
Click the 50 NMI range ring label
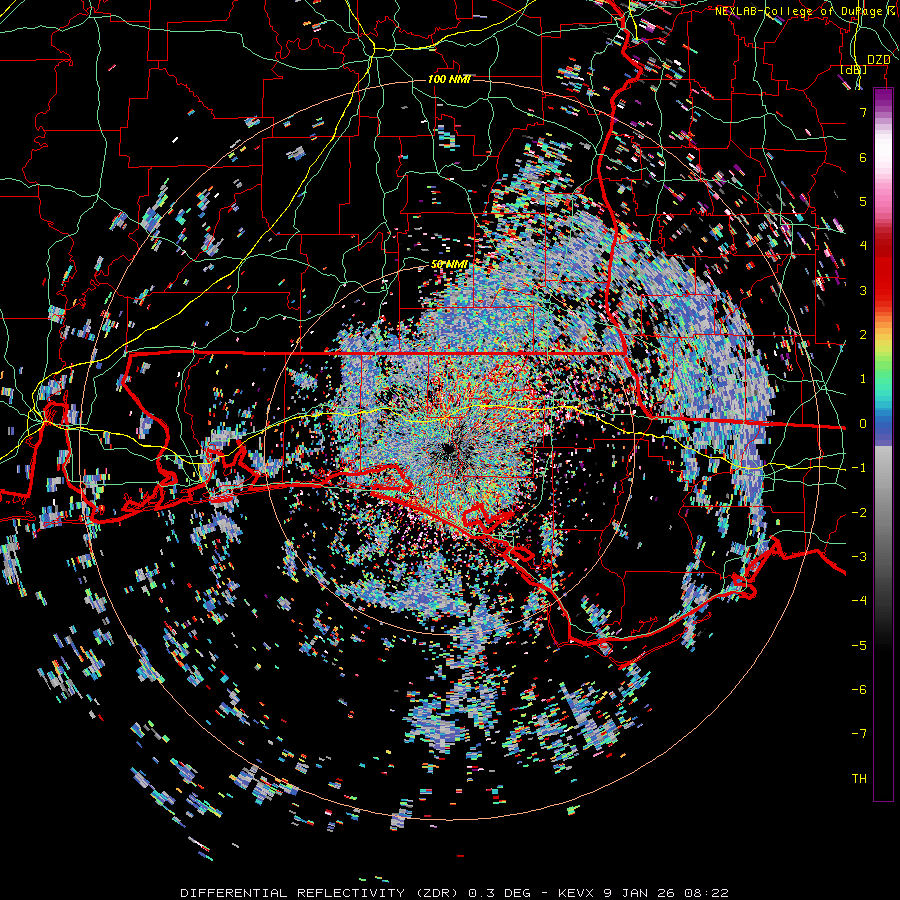click(449, 265)
